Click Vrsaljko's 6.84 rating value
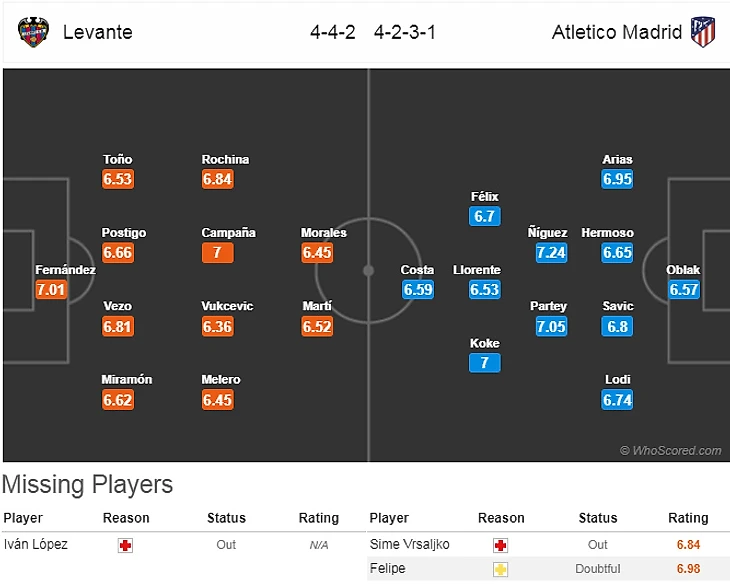The image size is (730, 588). point(688,546)
